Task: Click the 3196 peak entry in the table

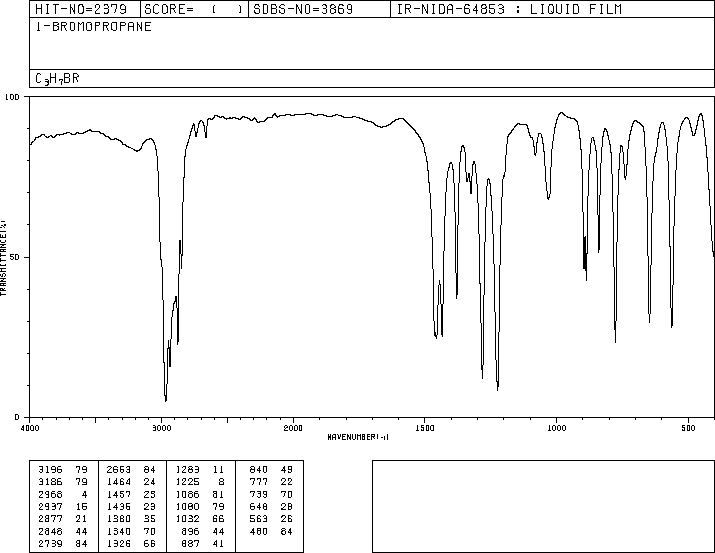Action: (x=63, y=470)
